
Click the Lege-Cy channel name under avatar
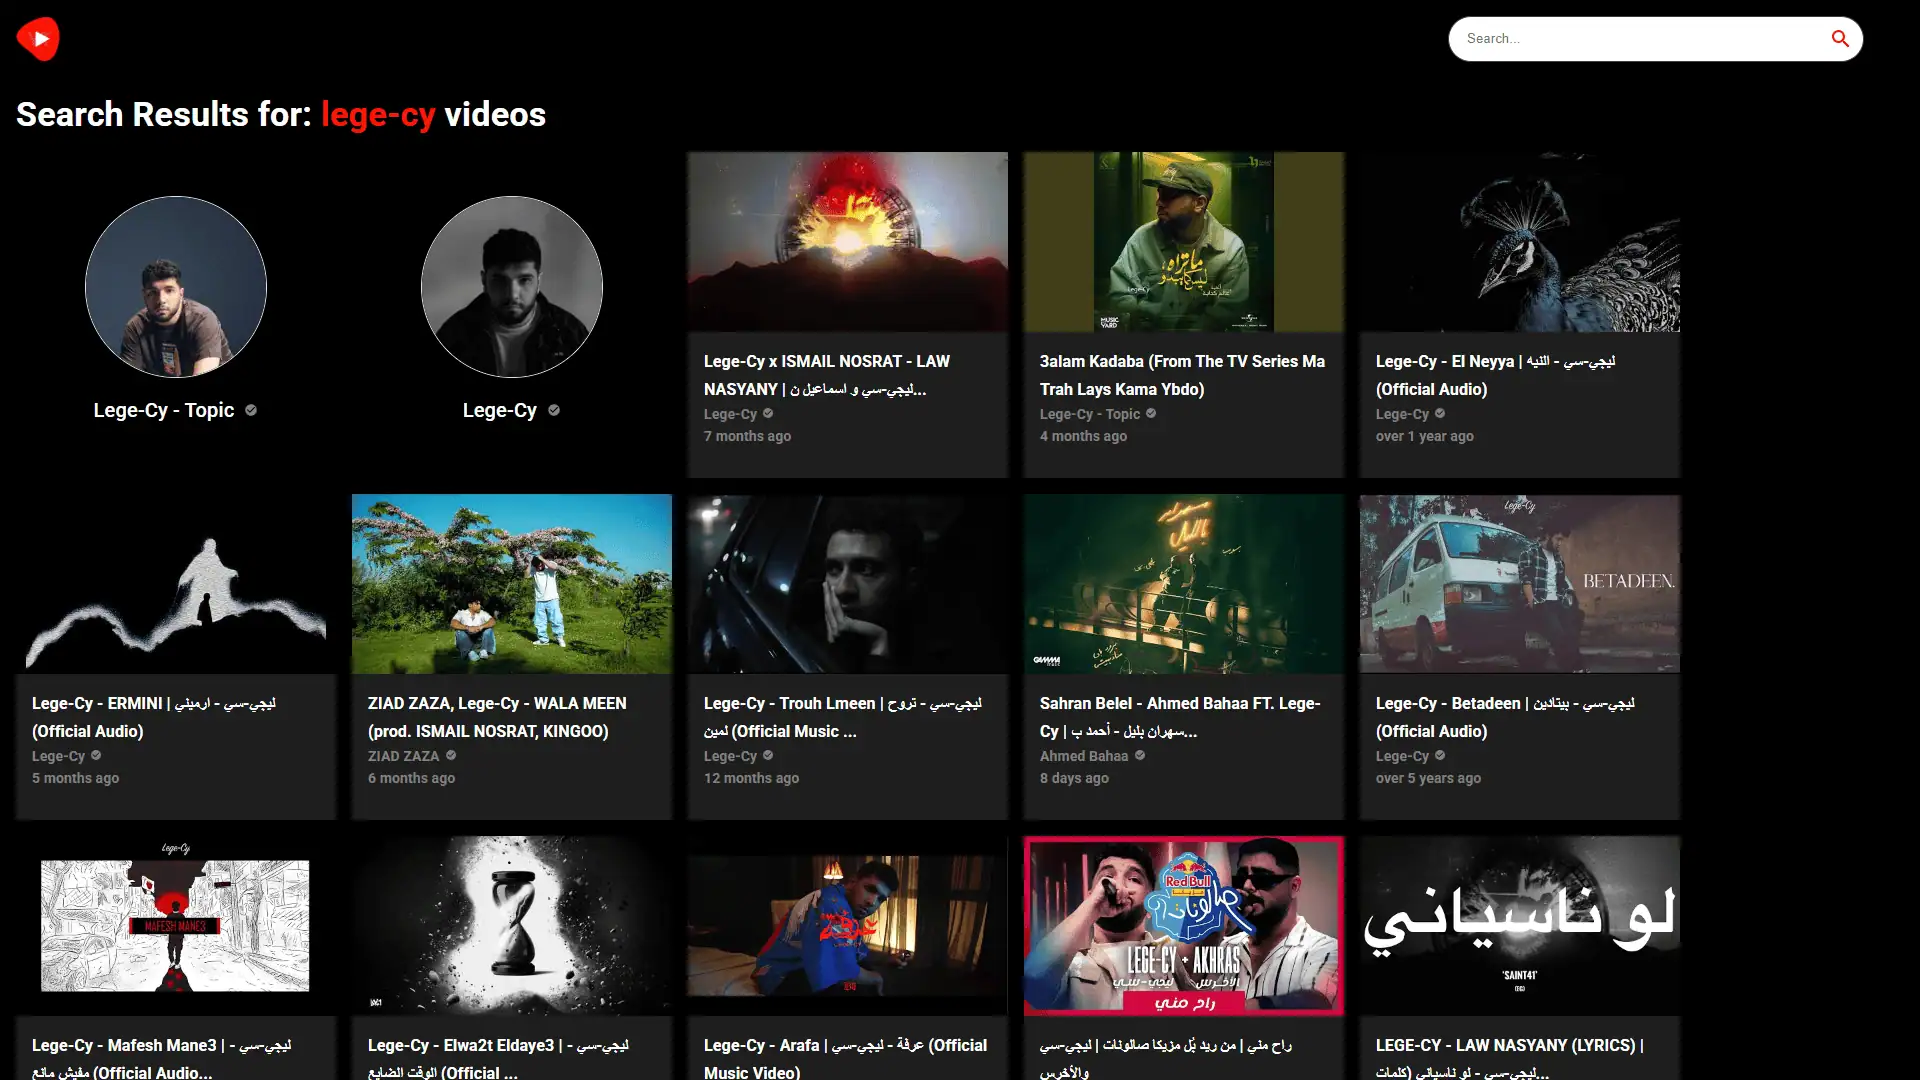[x=500, y=410]
